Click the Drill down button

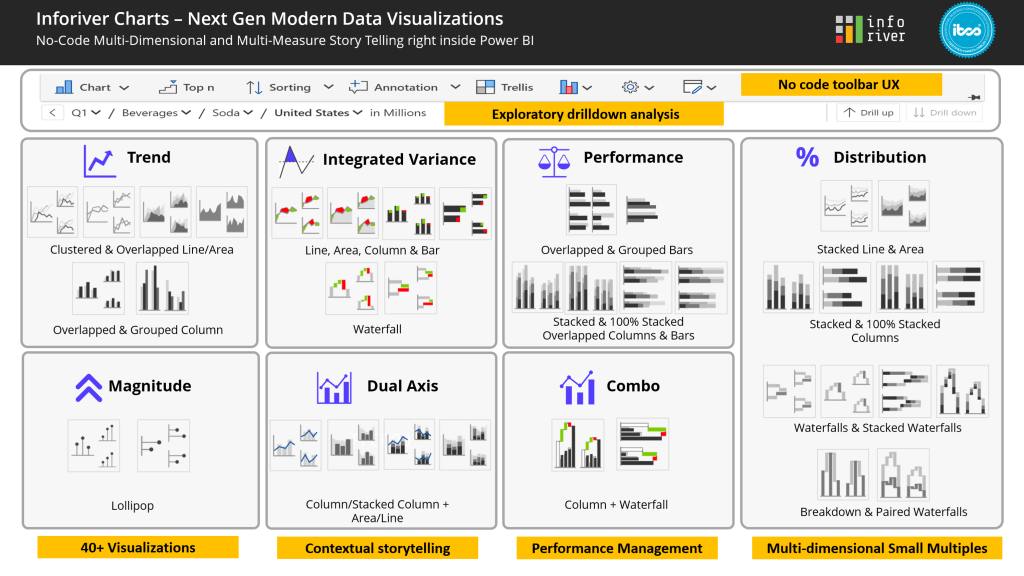coord(943,113)
